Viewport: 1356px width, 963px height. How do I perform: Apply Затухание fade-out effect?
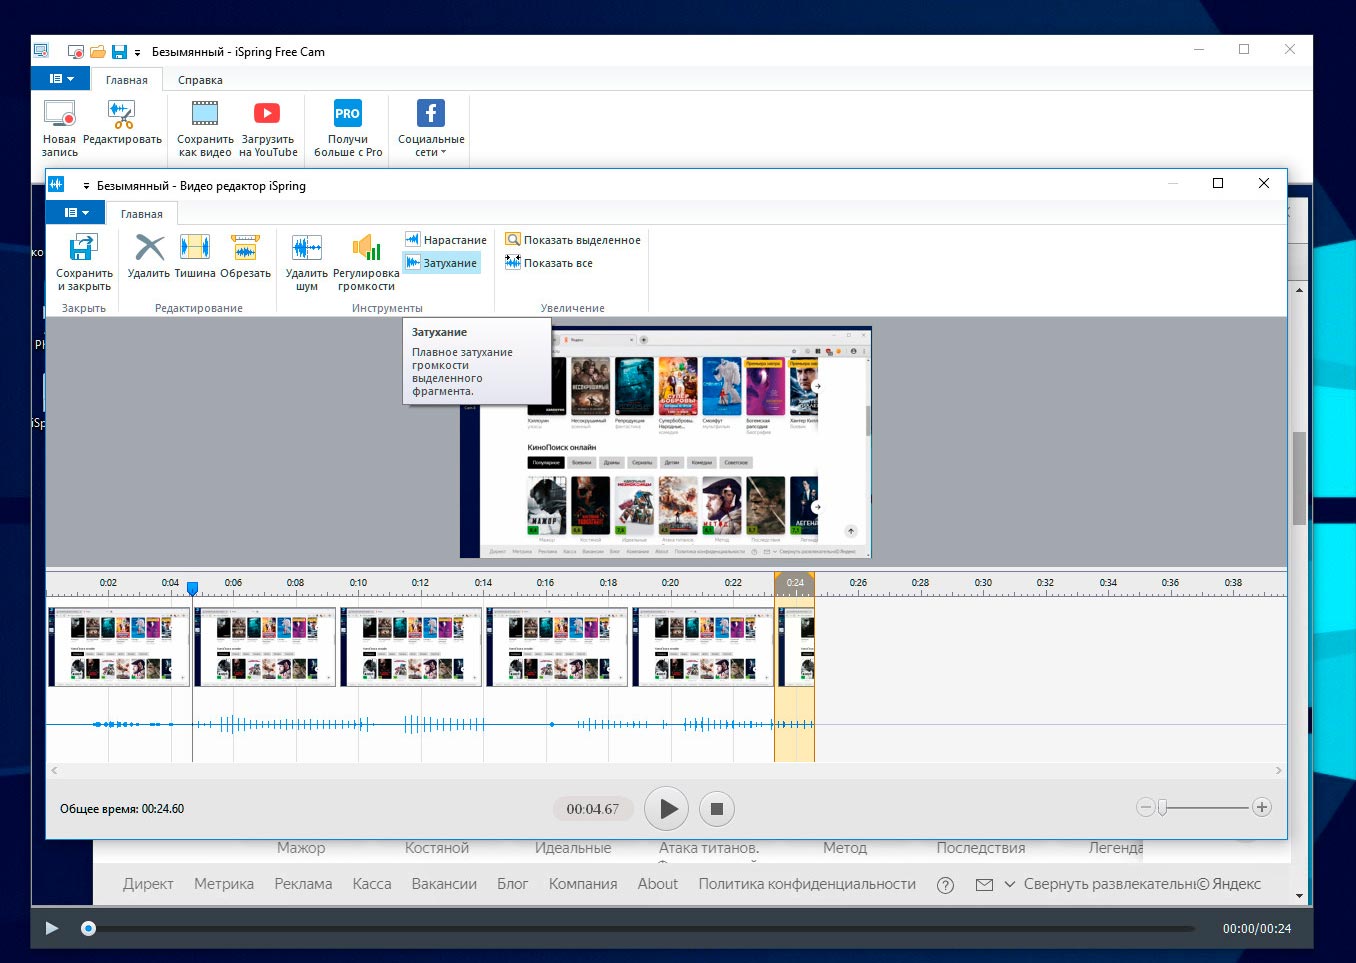[x=441, y=263]
